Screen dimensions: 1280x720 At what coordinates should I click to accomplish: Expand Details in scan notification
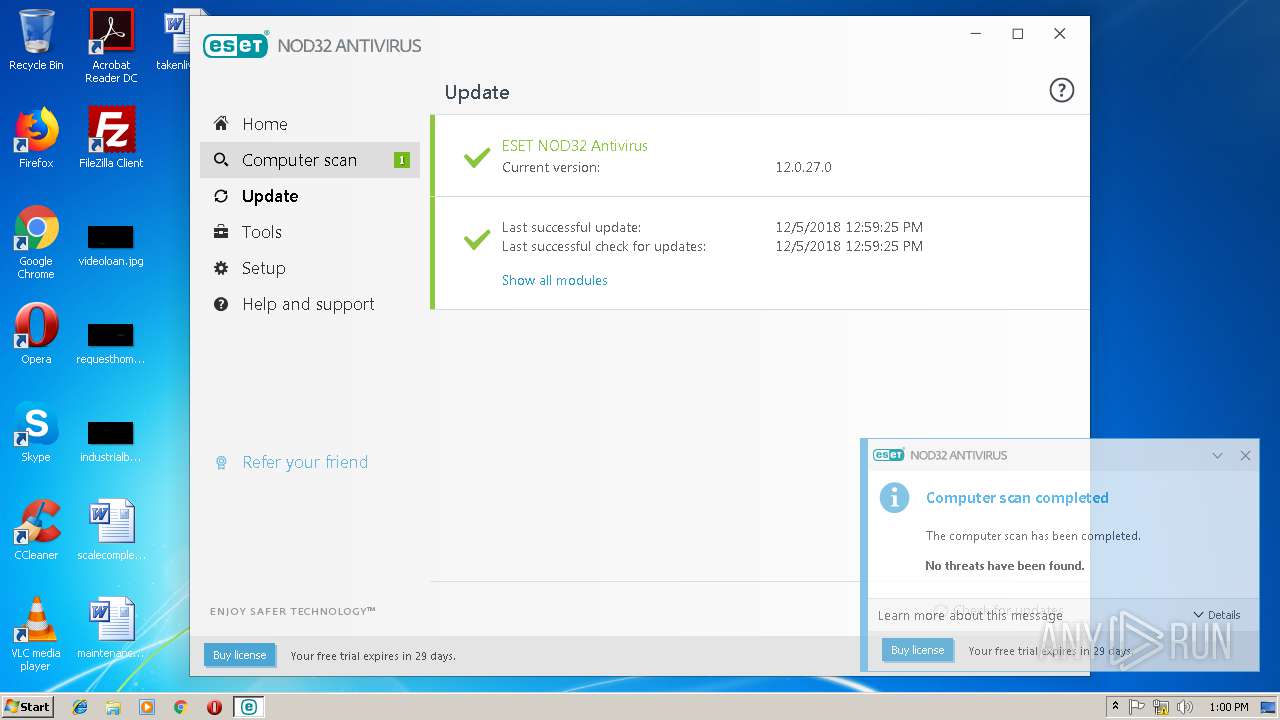[x=1217, y=615]
